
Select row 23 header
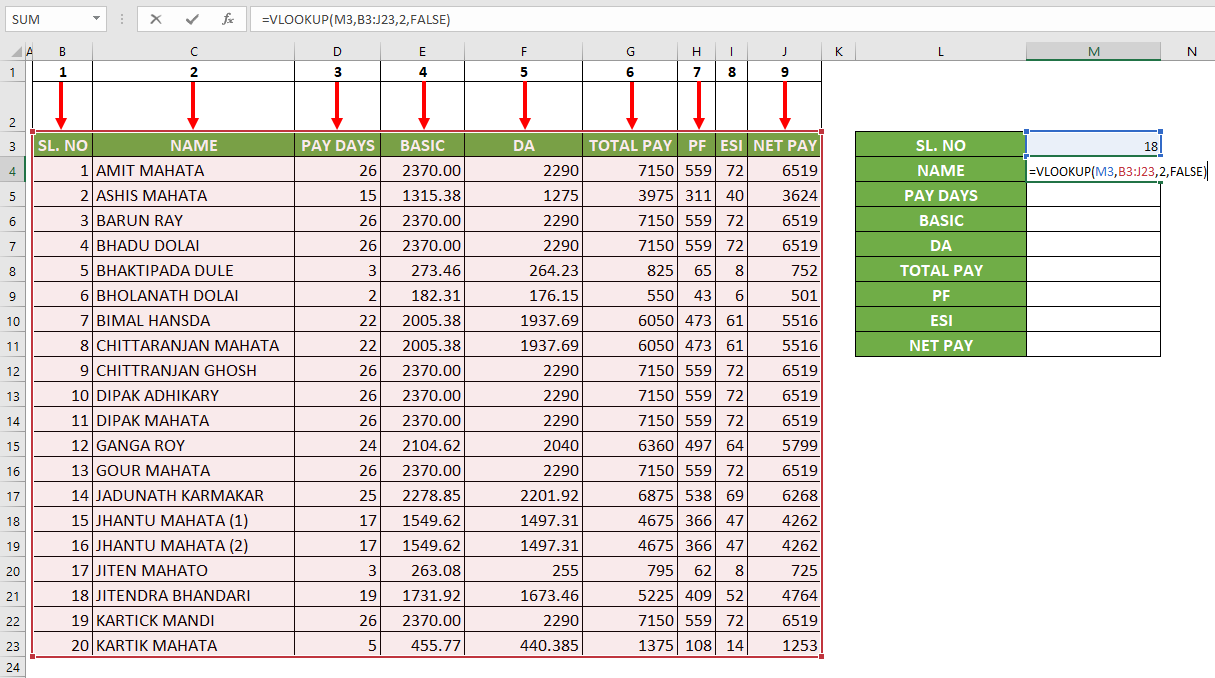[x=13, y=645]
